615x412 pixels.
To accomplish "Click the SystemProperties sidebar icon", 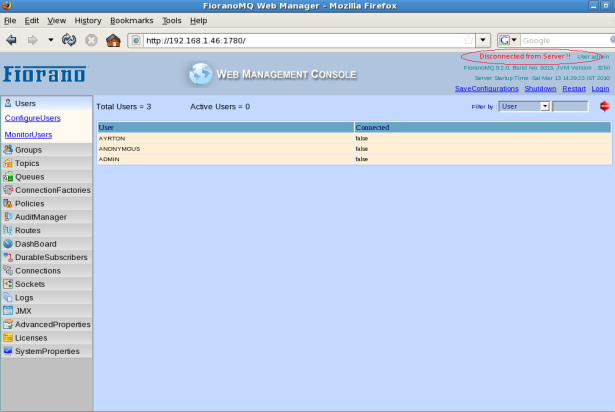I will [x=8, y=351].
